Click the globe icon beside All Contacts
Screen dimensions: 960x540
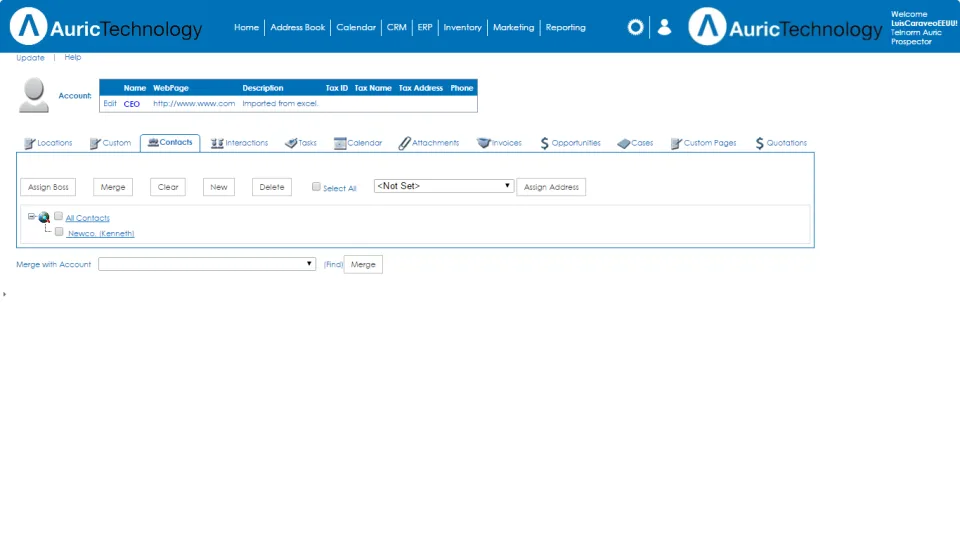[x=44, y=217]
